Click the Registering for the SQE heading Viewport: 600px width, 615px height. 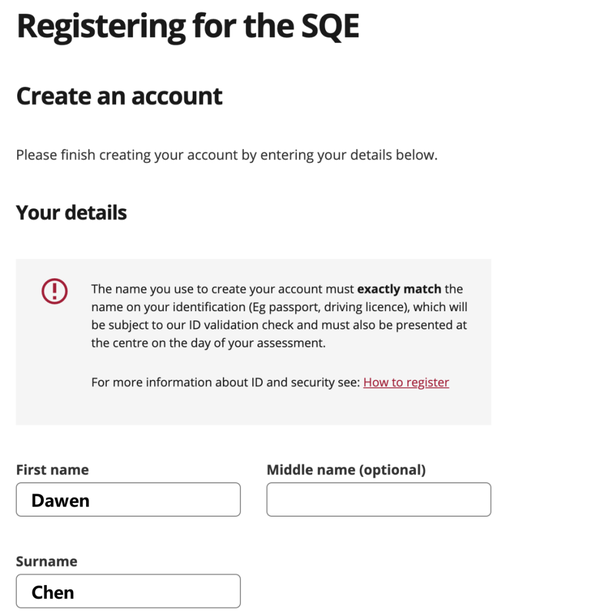[188, 27]
